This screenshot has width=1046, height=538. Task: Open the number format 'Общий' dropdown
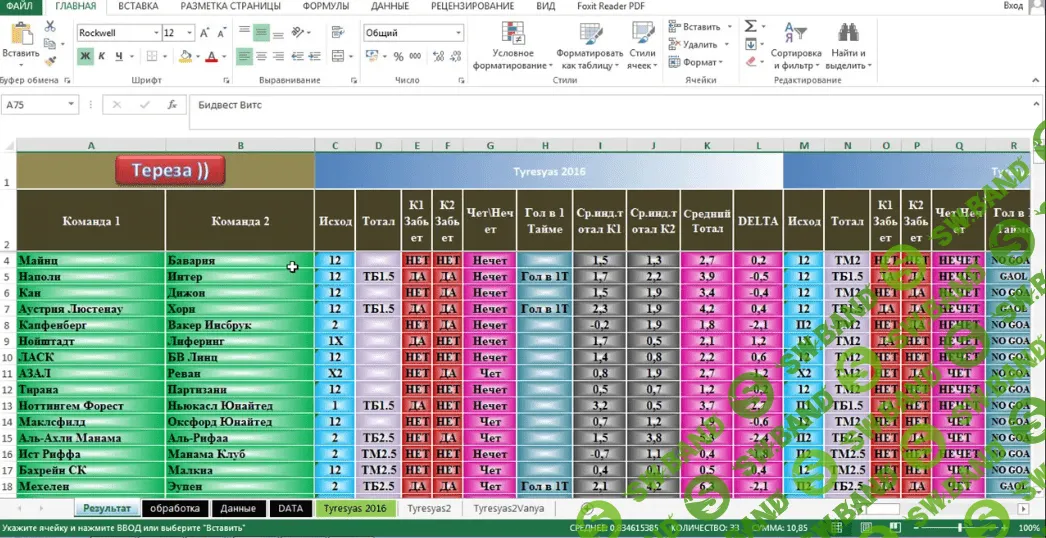pos(459,33)
